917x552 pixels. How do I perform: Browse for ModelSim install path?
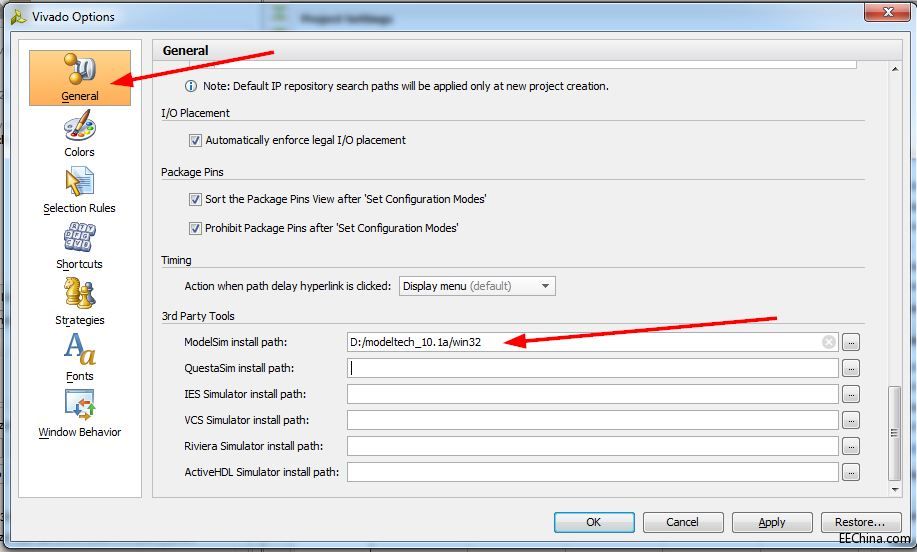click(851, 342)
